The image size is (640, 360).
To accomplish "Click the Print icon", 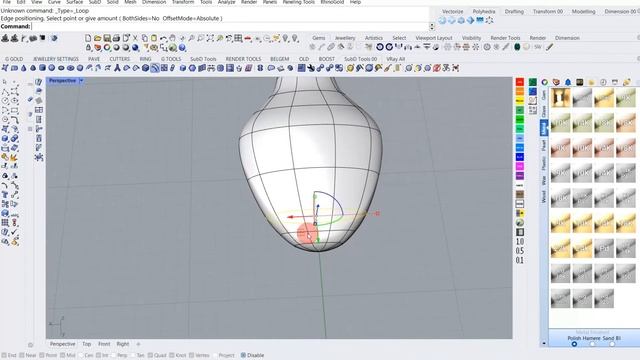I will point(116,38).
